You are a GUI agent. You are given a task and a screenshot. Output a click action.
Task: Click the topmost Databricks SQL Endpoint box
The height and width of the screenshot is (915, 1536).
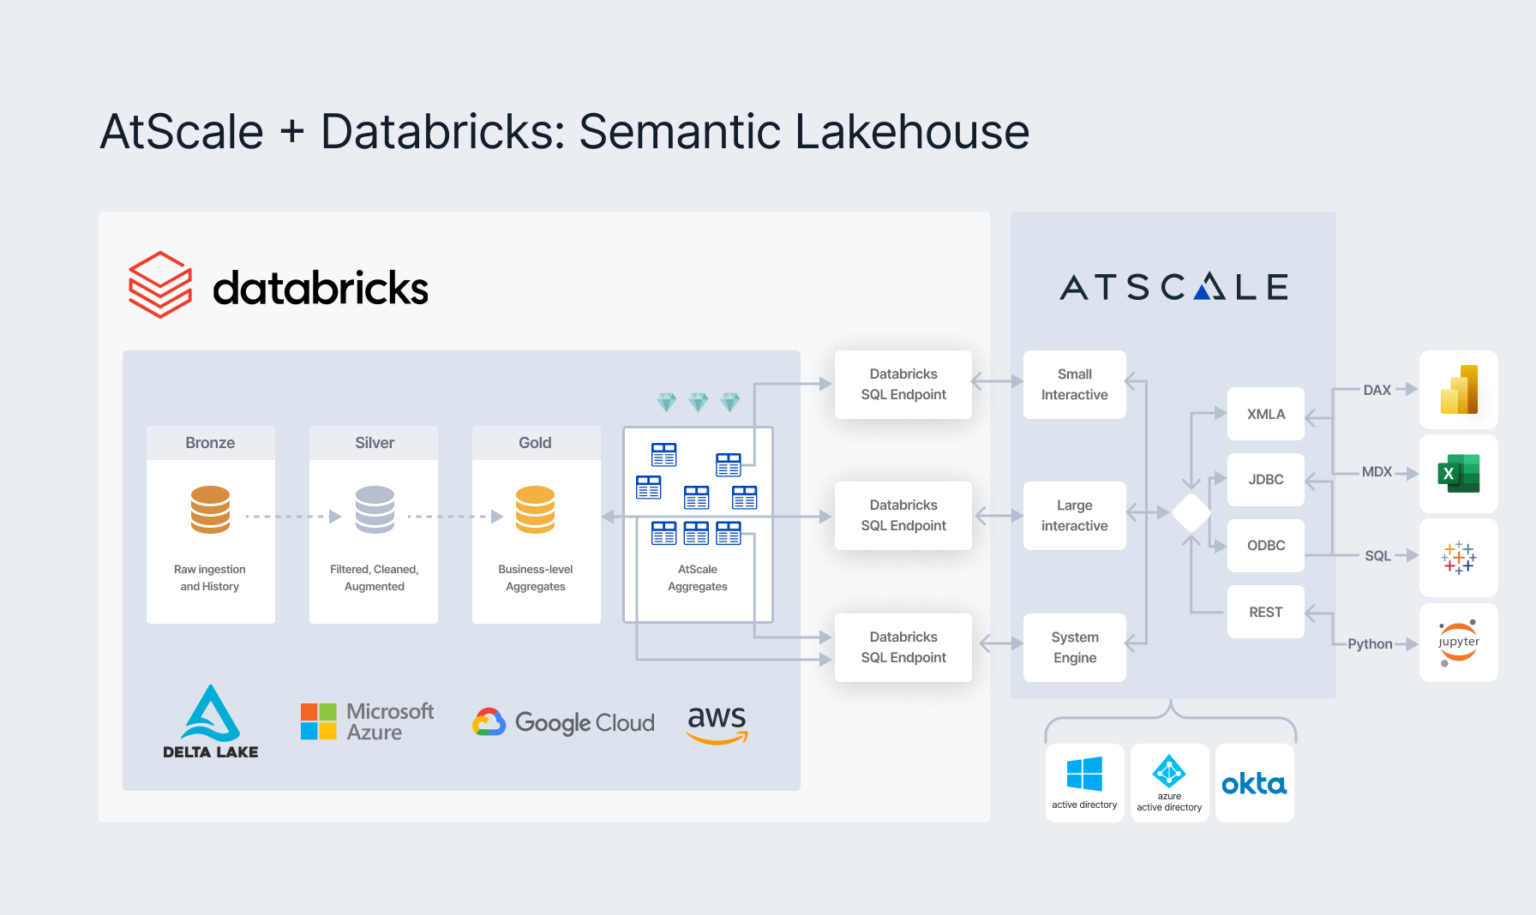tap(903, 384)
